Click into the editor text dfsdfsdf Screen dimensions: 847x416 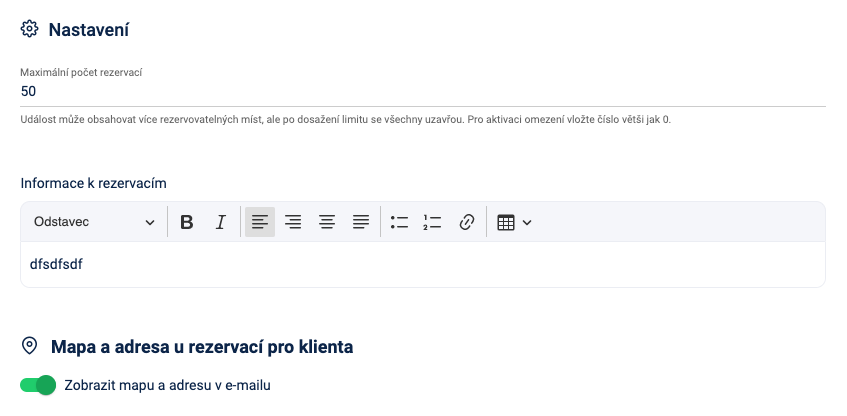tap(56, 264)
